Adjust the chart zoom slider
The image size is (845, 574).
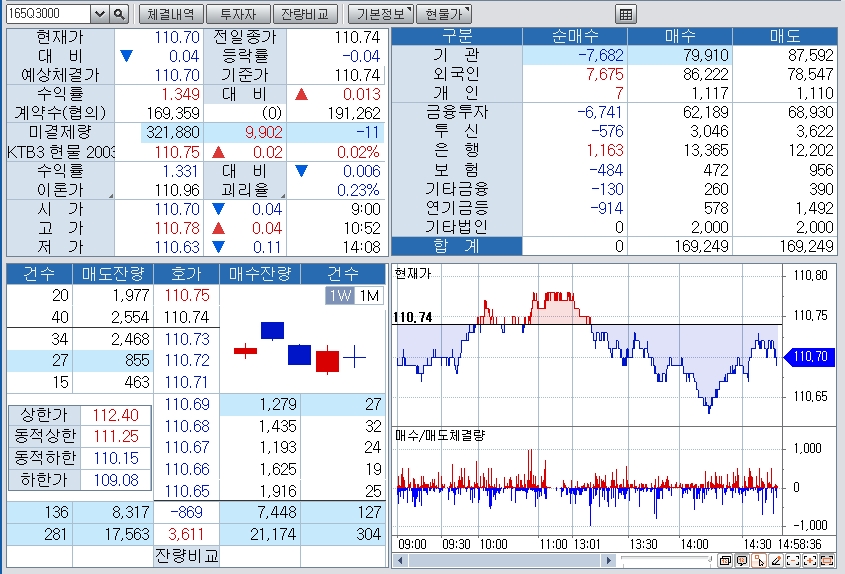[x=666, y=561]
